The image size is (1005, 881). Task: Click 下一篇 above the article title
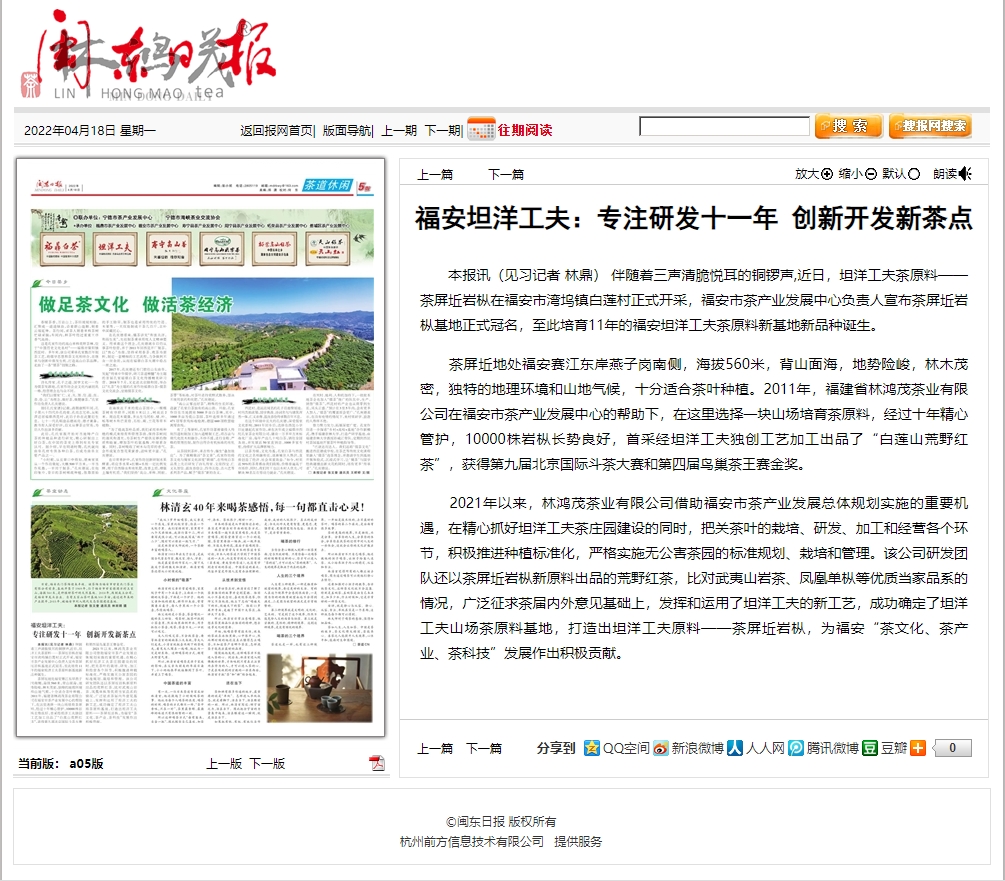pyautogui.click(x=506, y=174)
